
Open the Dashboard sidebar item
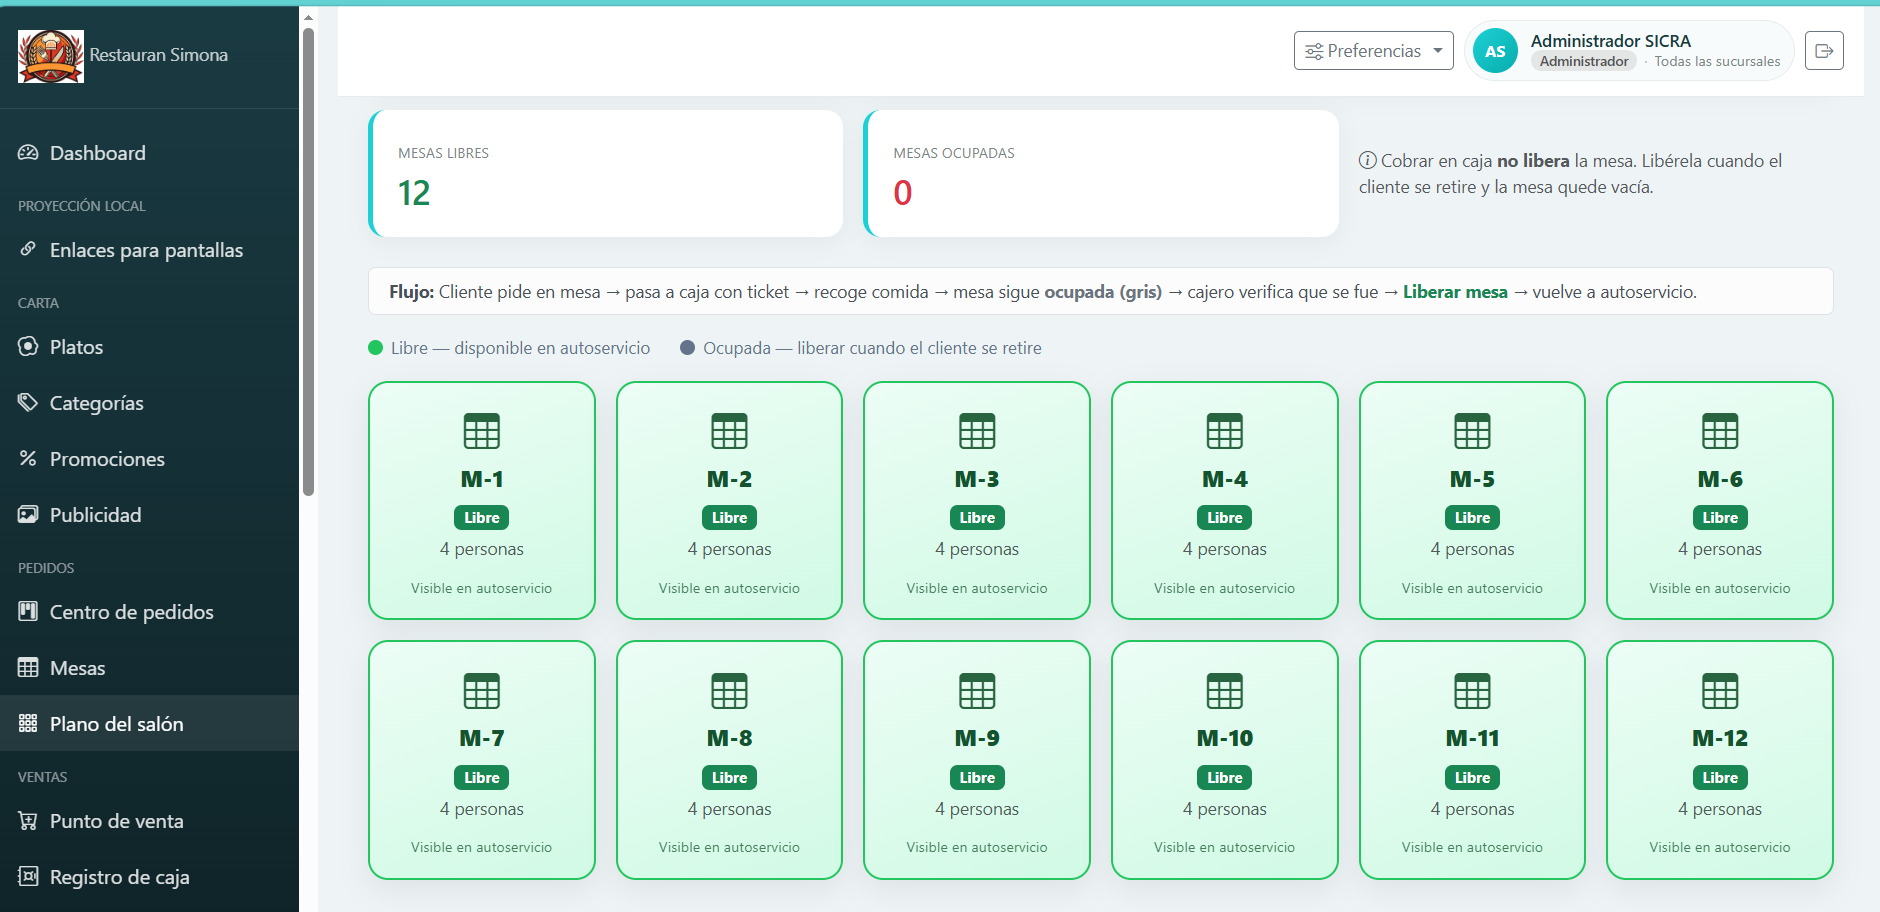(149, 153)
